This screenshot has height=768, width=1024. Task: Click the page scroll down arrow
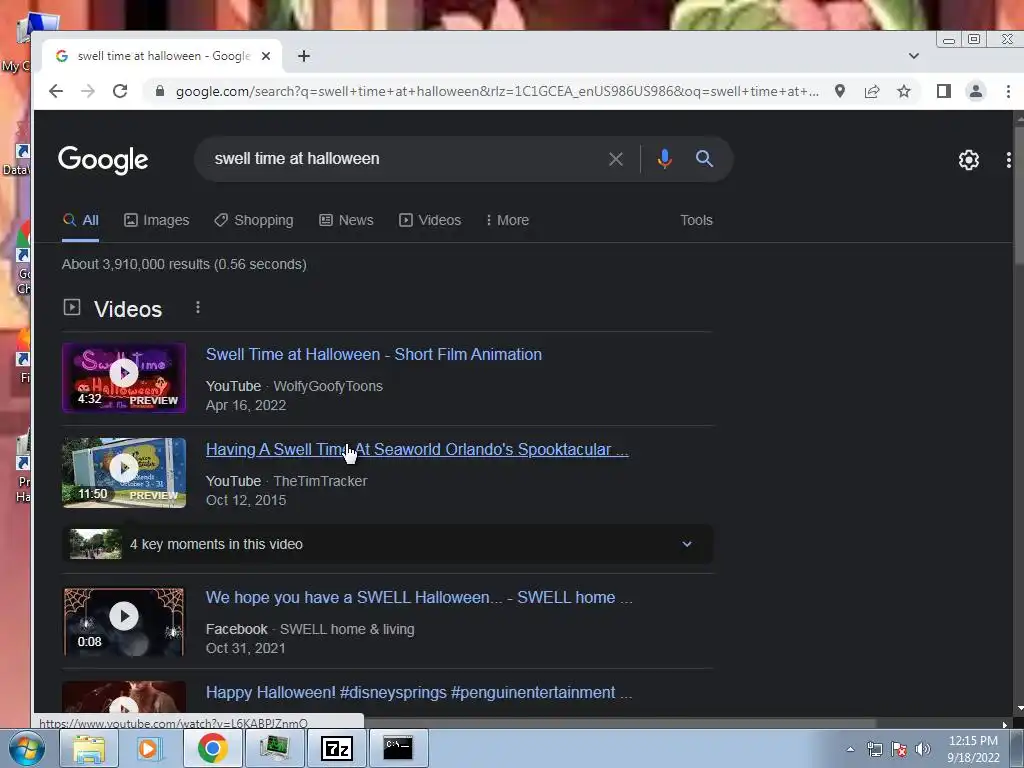(x=1019, y=707)
